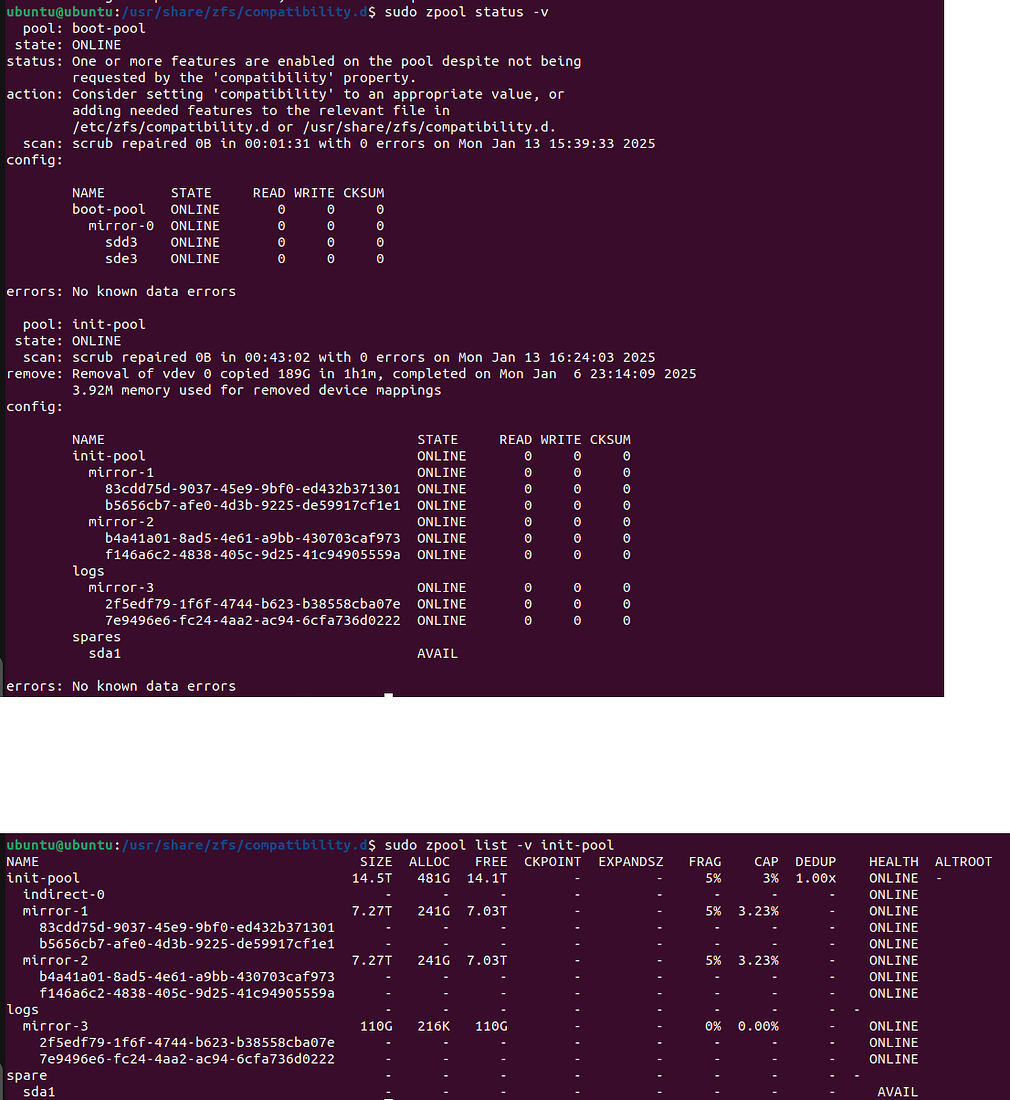Select the boot-pool pool name text
The width and height of the screenshot is (1010, 1100).
pyautogui.click(x=107, y=28)
